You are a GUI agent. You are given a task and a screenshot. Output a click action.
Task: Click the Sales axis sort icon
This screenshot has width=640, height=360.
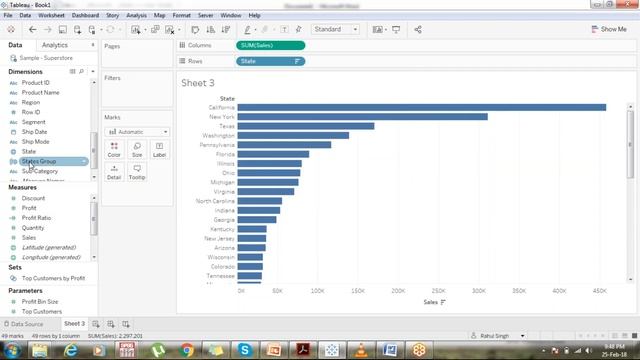pyautogui.click(x=443, y=302)
